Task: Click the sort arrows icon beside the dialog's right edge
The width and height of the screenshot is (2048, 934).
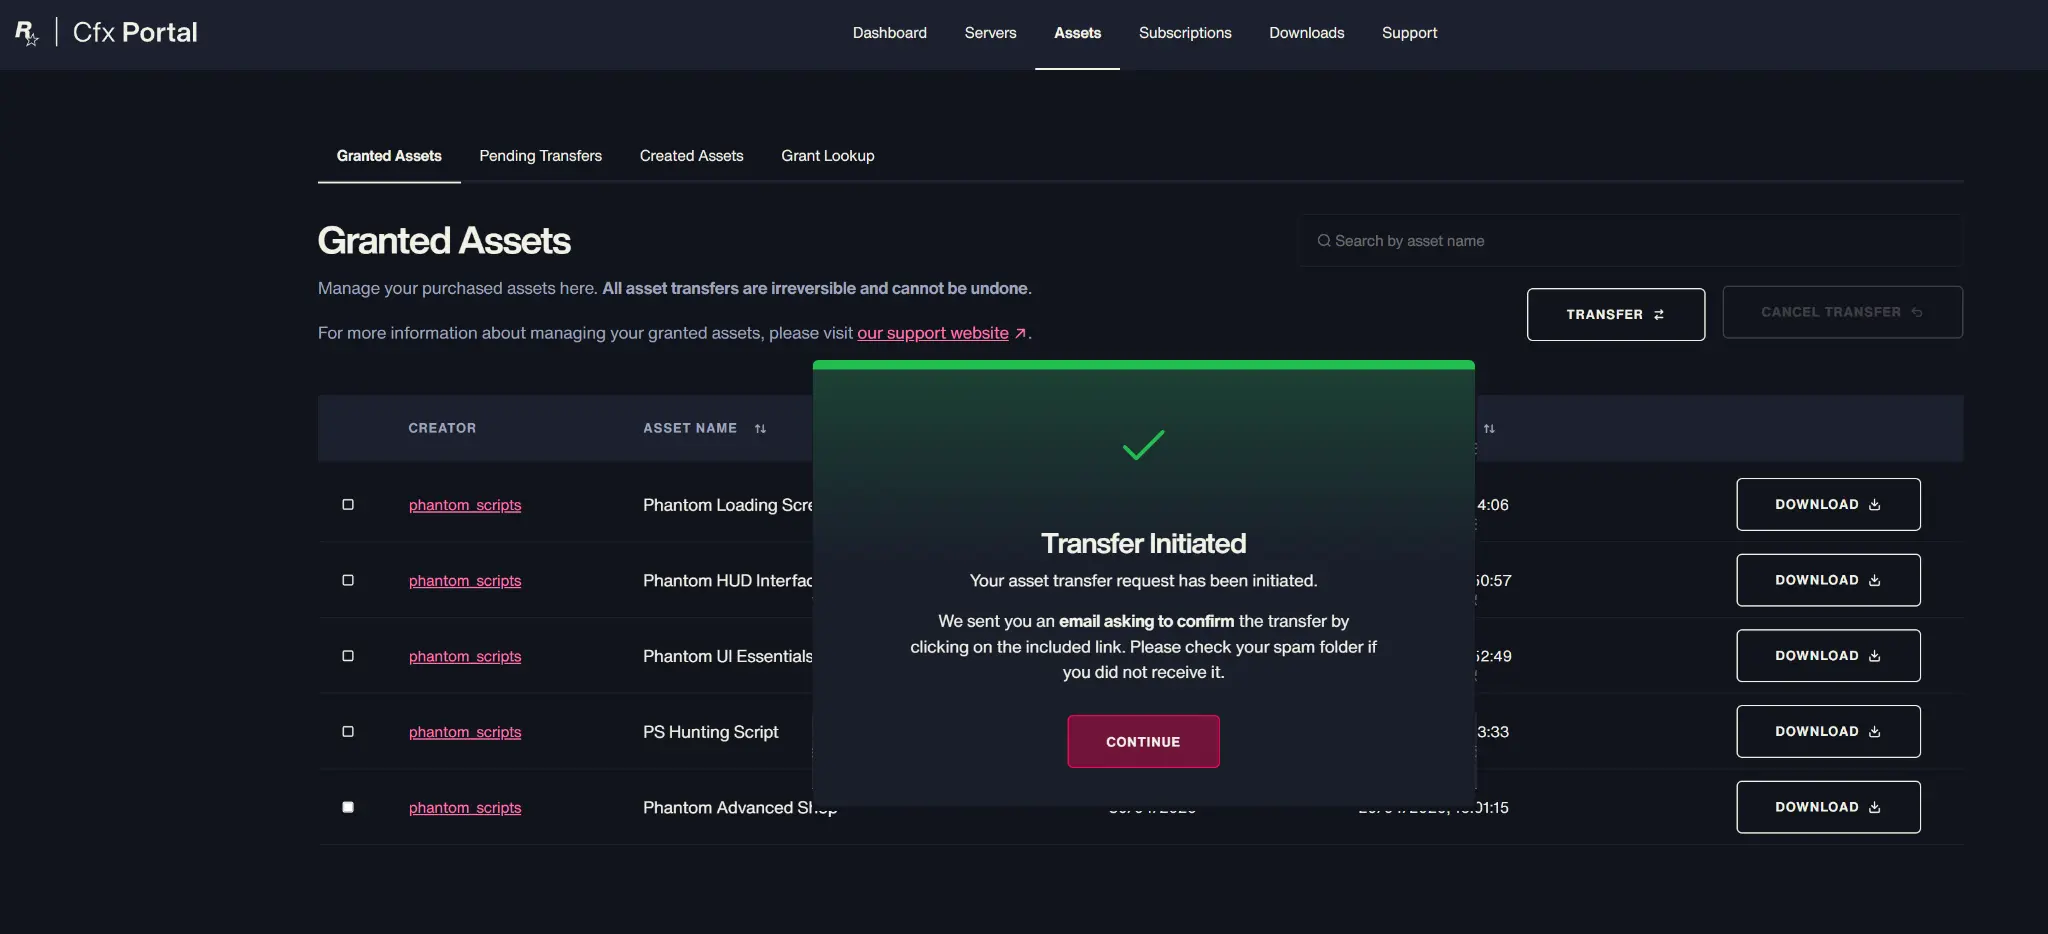Action: [1489, 429]
